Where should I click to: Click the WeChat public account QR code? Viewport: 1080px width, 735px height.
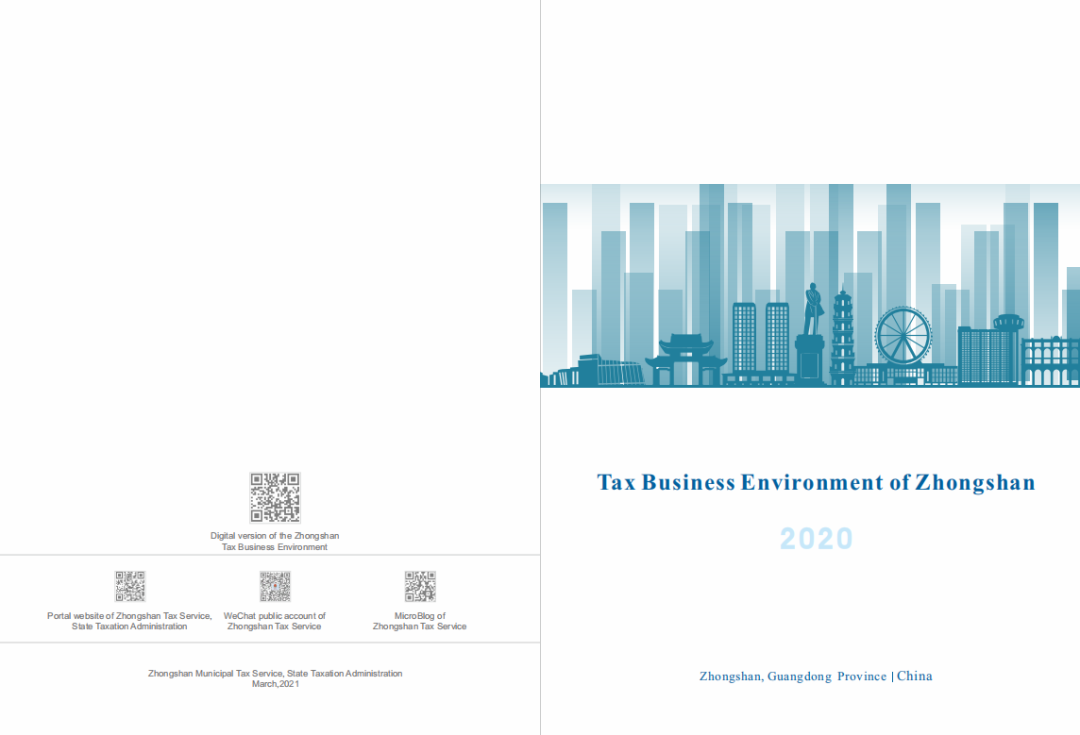275,586
